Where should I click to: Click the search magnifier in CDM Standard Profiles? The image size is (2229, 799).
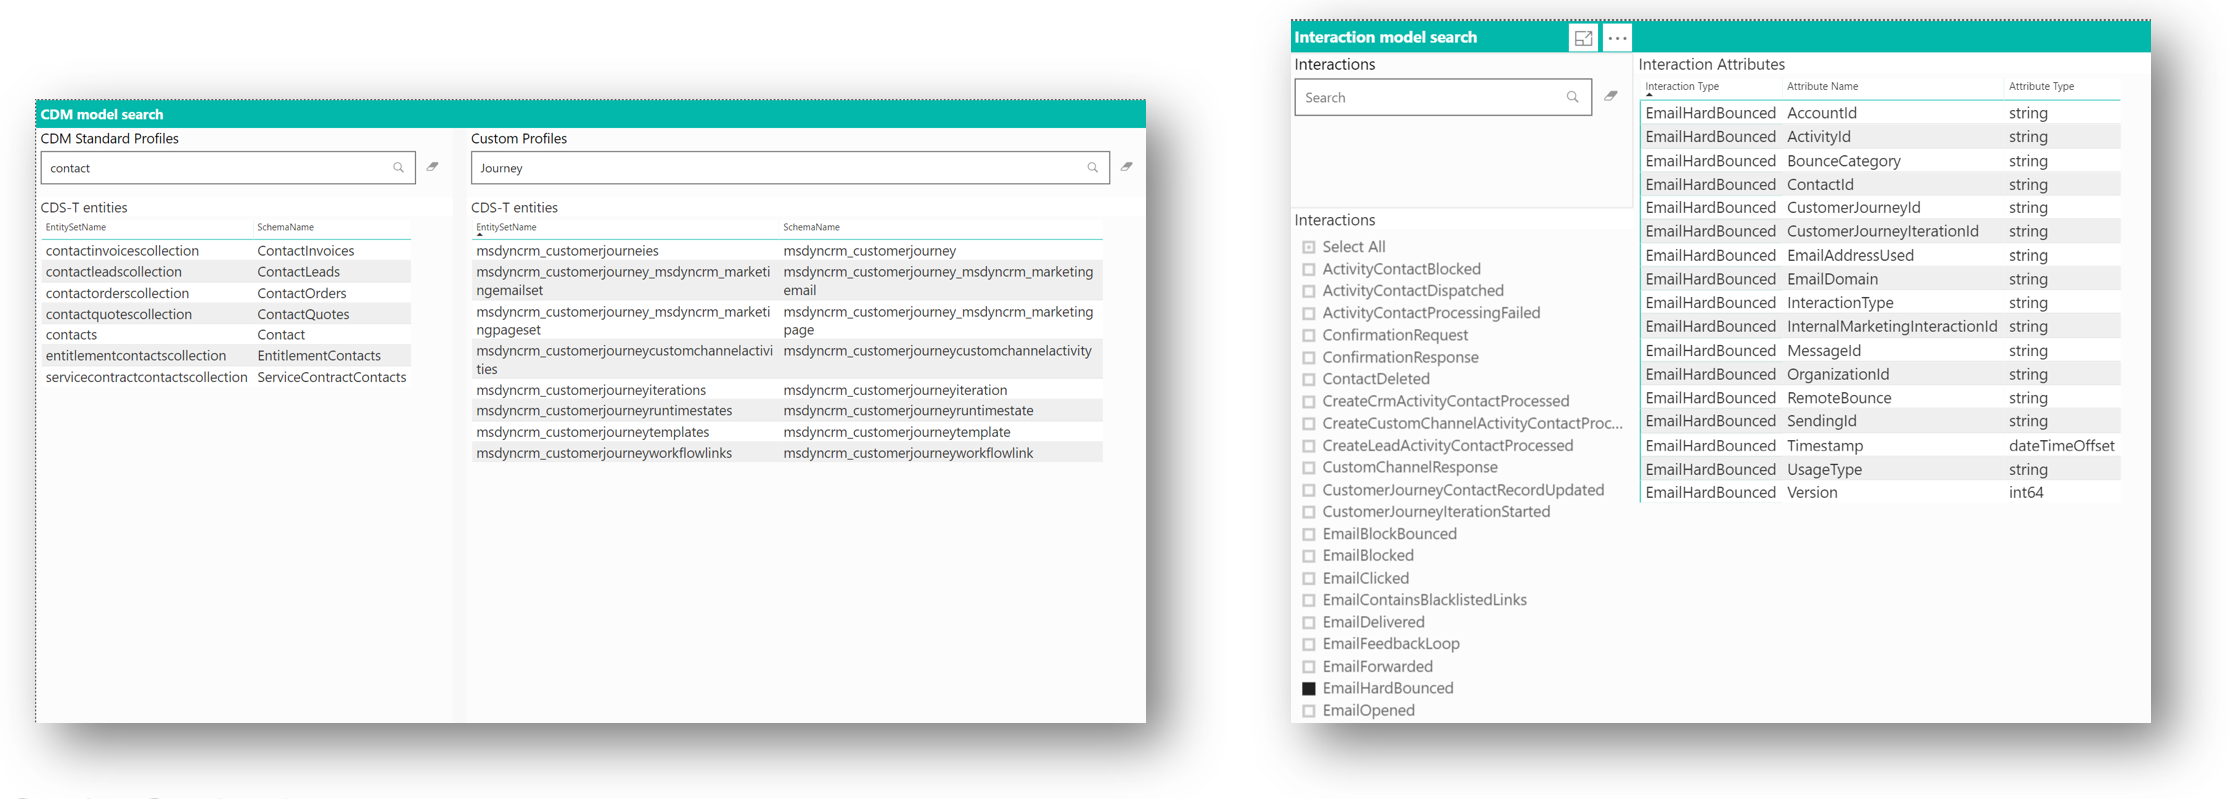398,167
